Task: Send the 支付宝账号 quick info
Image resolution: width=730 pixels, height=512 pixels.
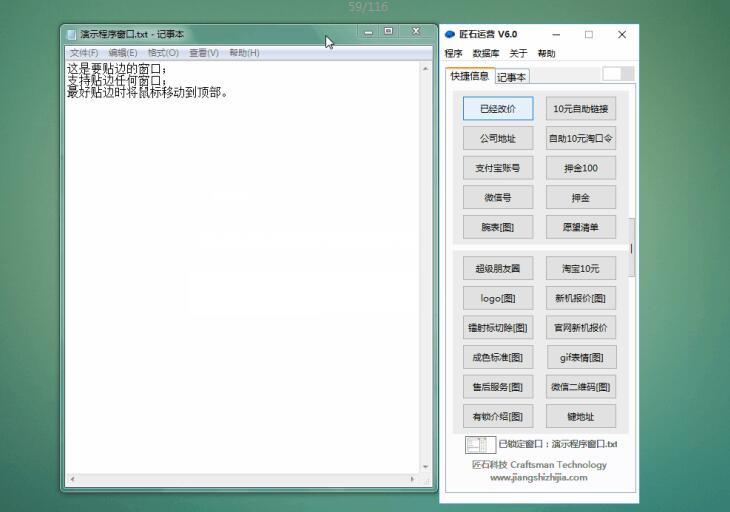Action: 498,168
